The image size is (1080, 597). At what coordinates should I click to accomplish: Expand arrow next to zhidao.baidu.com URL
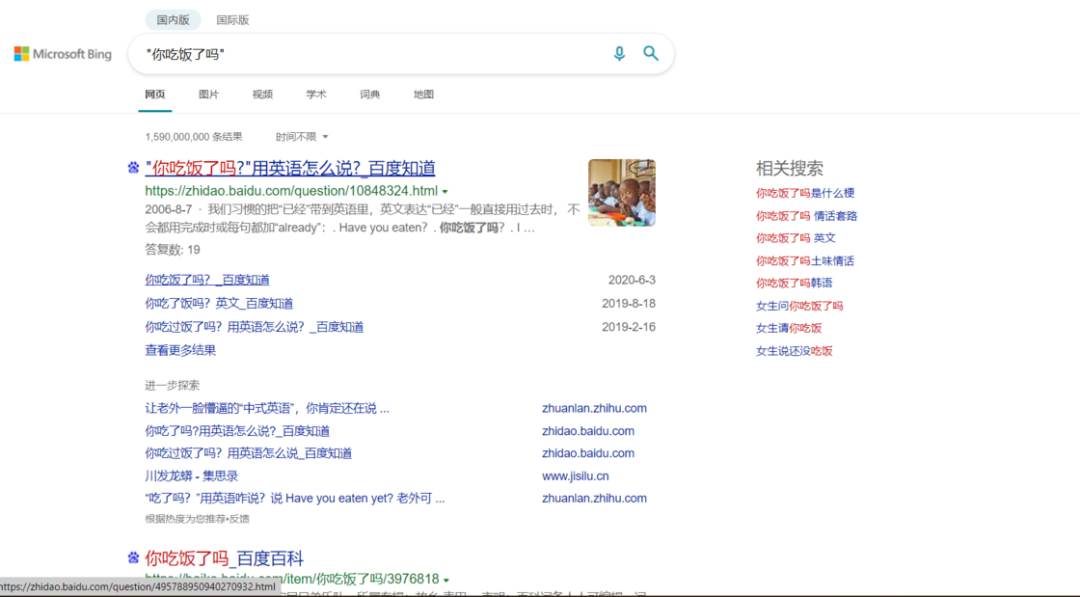(x=445, y=191)
